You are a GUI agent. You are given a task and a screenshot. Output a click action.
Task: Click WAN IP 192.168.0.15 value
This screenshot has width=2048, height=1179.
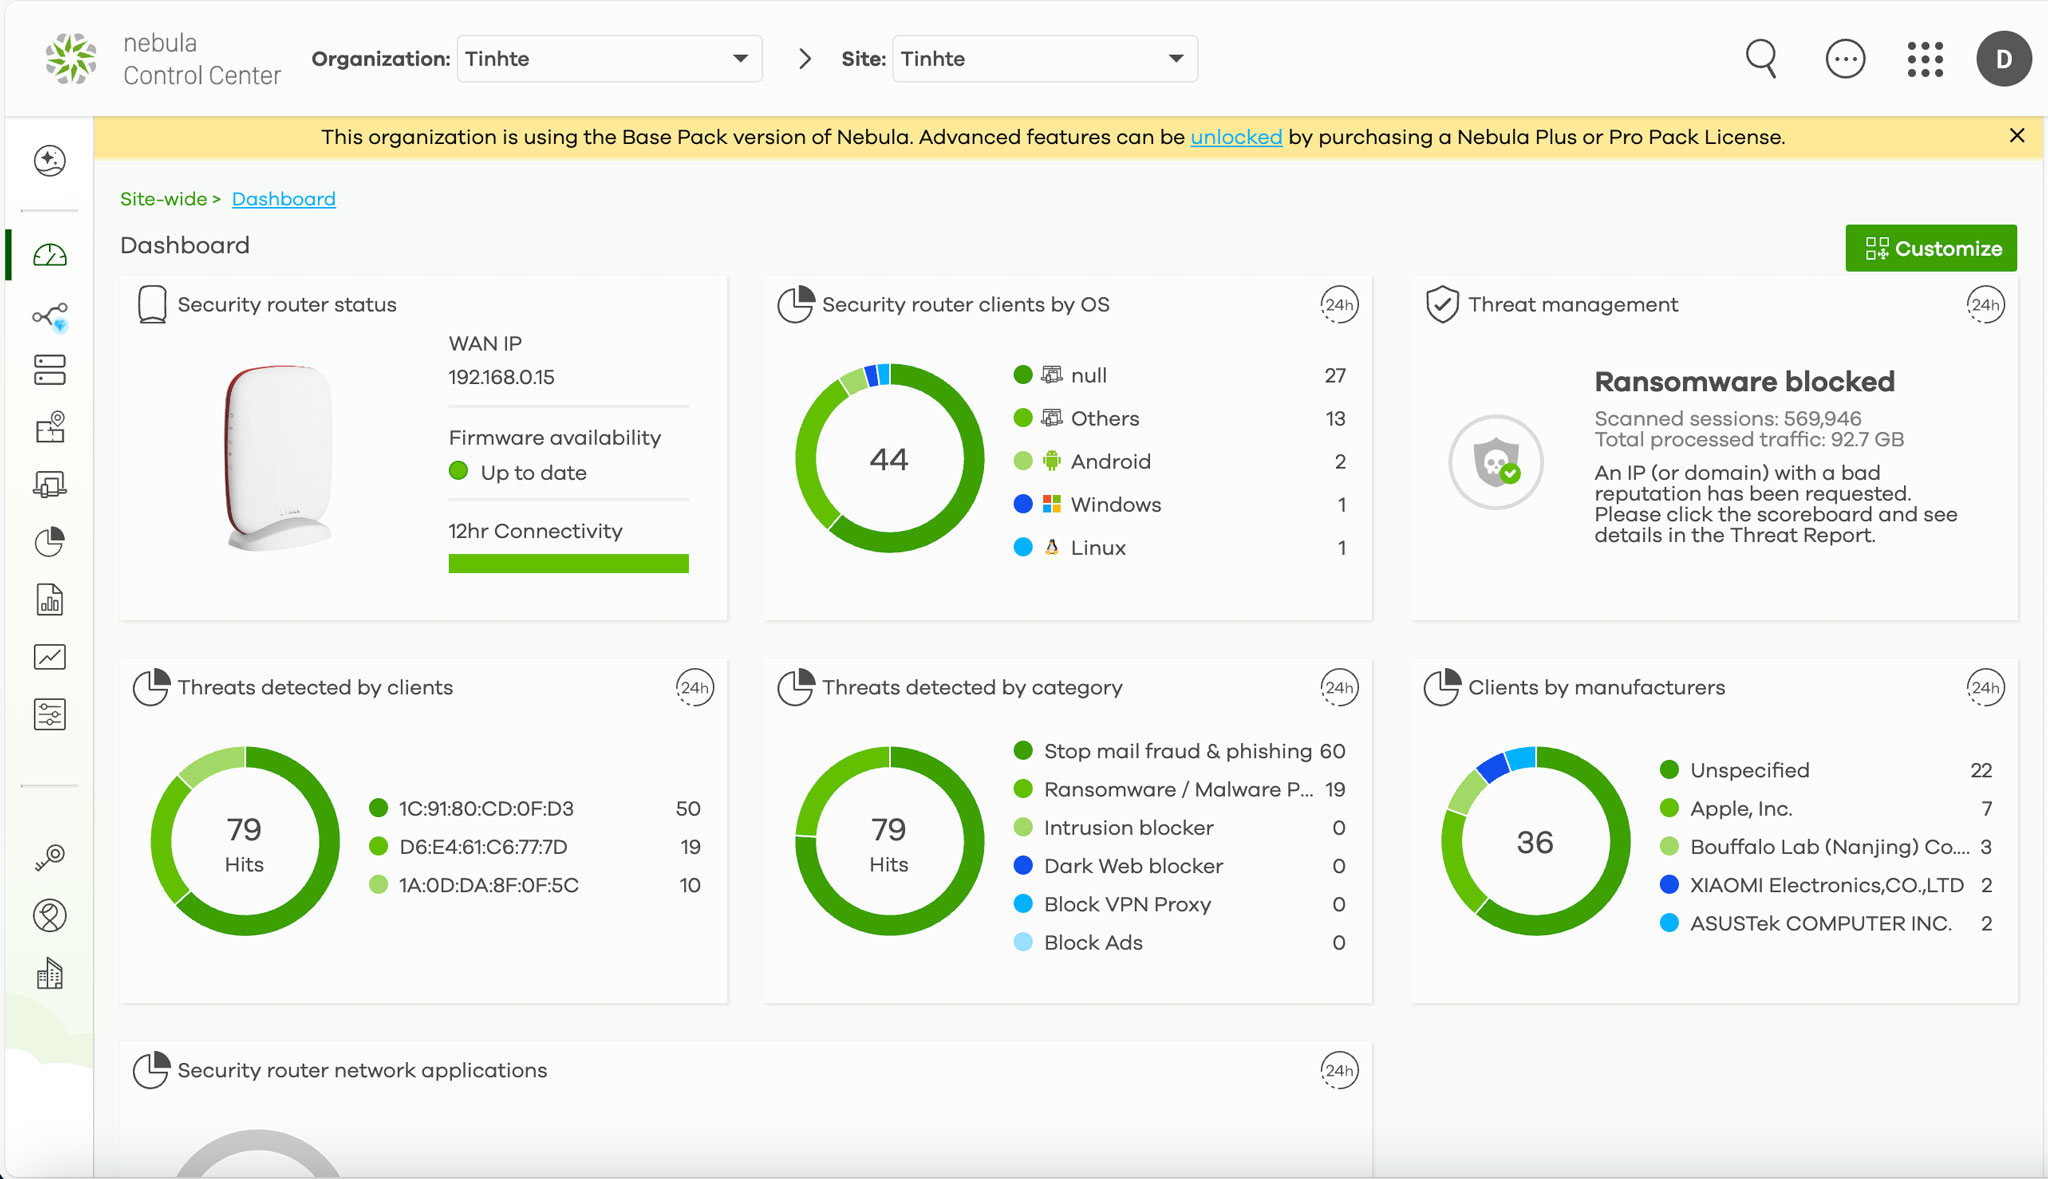click(x=501, y=377)
